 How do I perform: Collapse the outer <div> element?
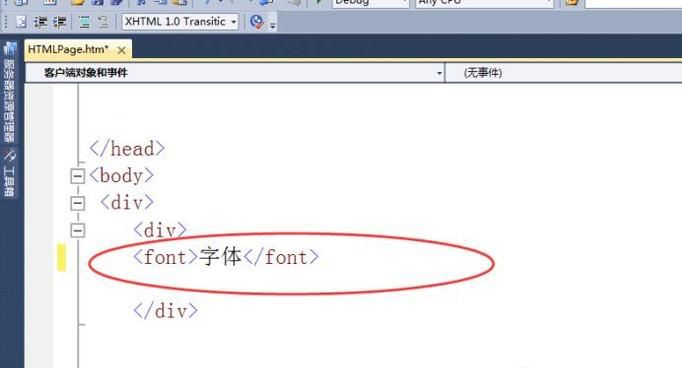pos(77,203)
